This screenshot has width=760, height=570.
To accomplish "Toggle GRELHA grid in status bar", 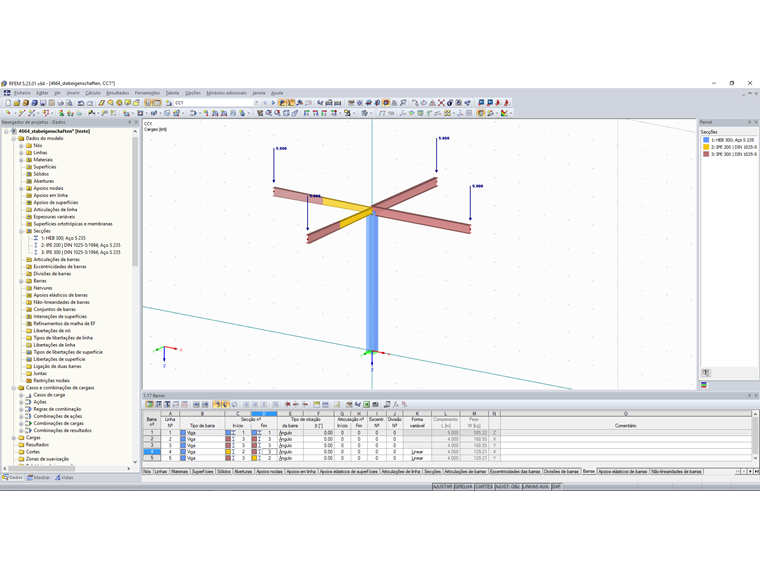I will point(464,486).
